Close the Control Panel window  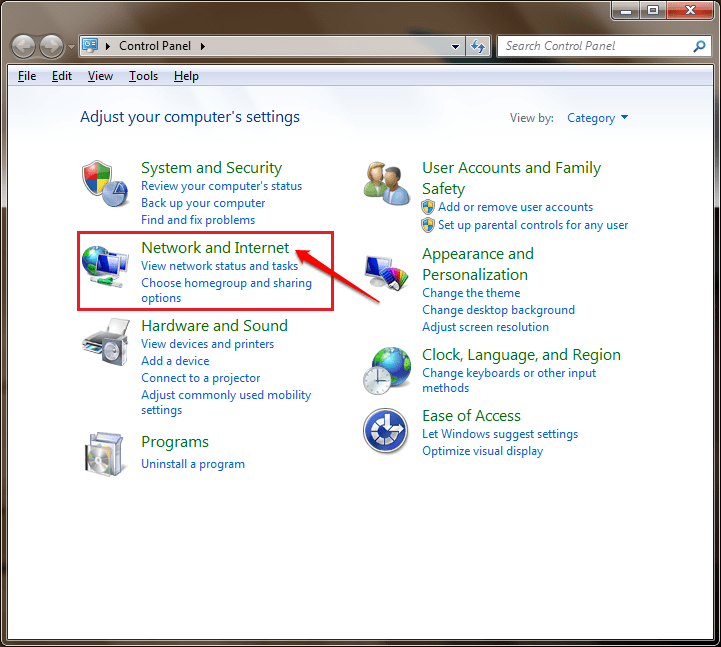[x=690, y=10]
